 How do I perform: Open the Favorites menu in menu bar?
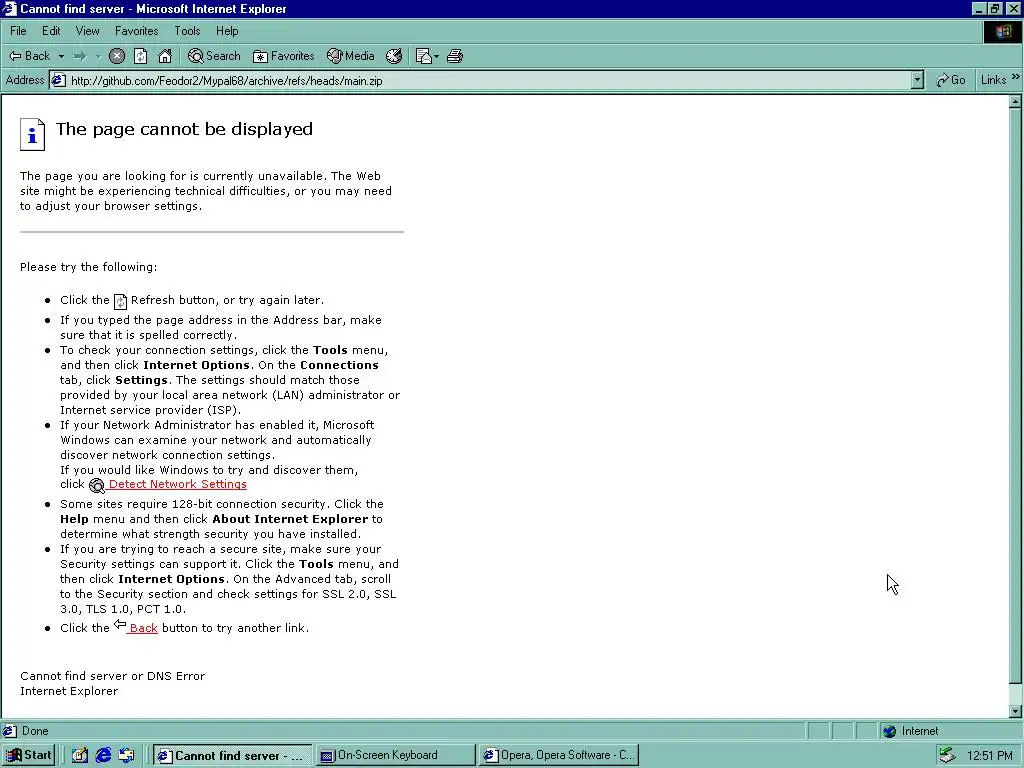click(136, 31)
